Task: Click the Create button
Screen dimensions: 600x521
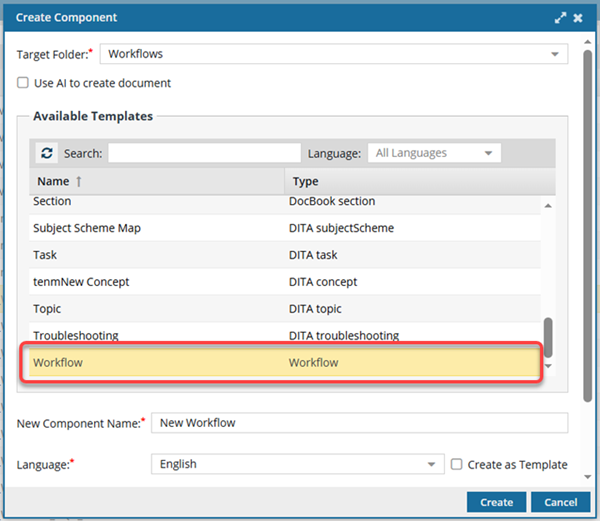Action: pyautogui.click(x=496, y=502)
